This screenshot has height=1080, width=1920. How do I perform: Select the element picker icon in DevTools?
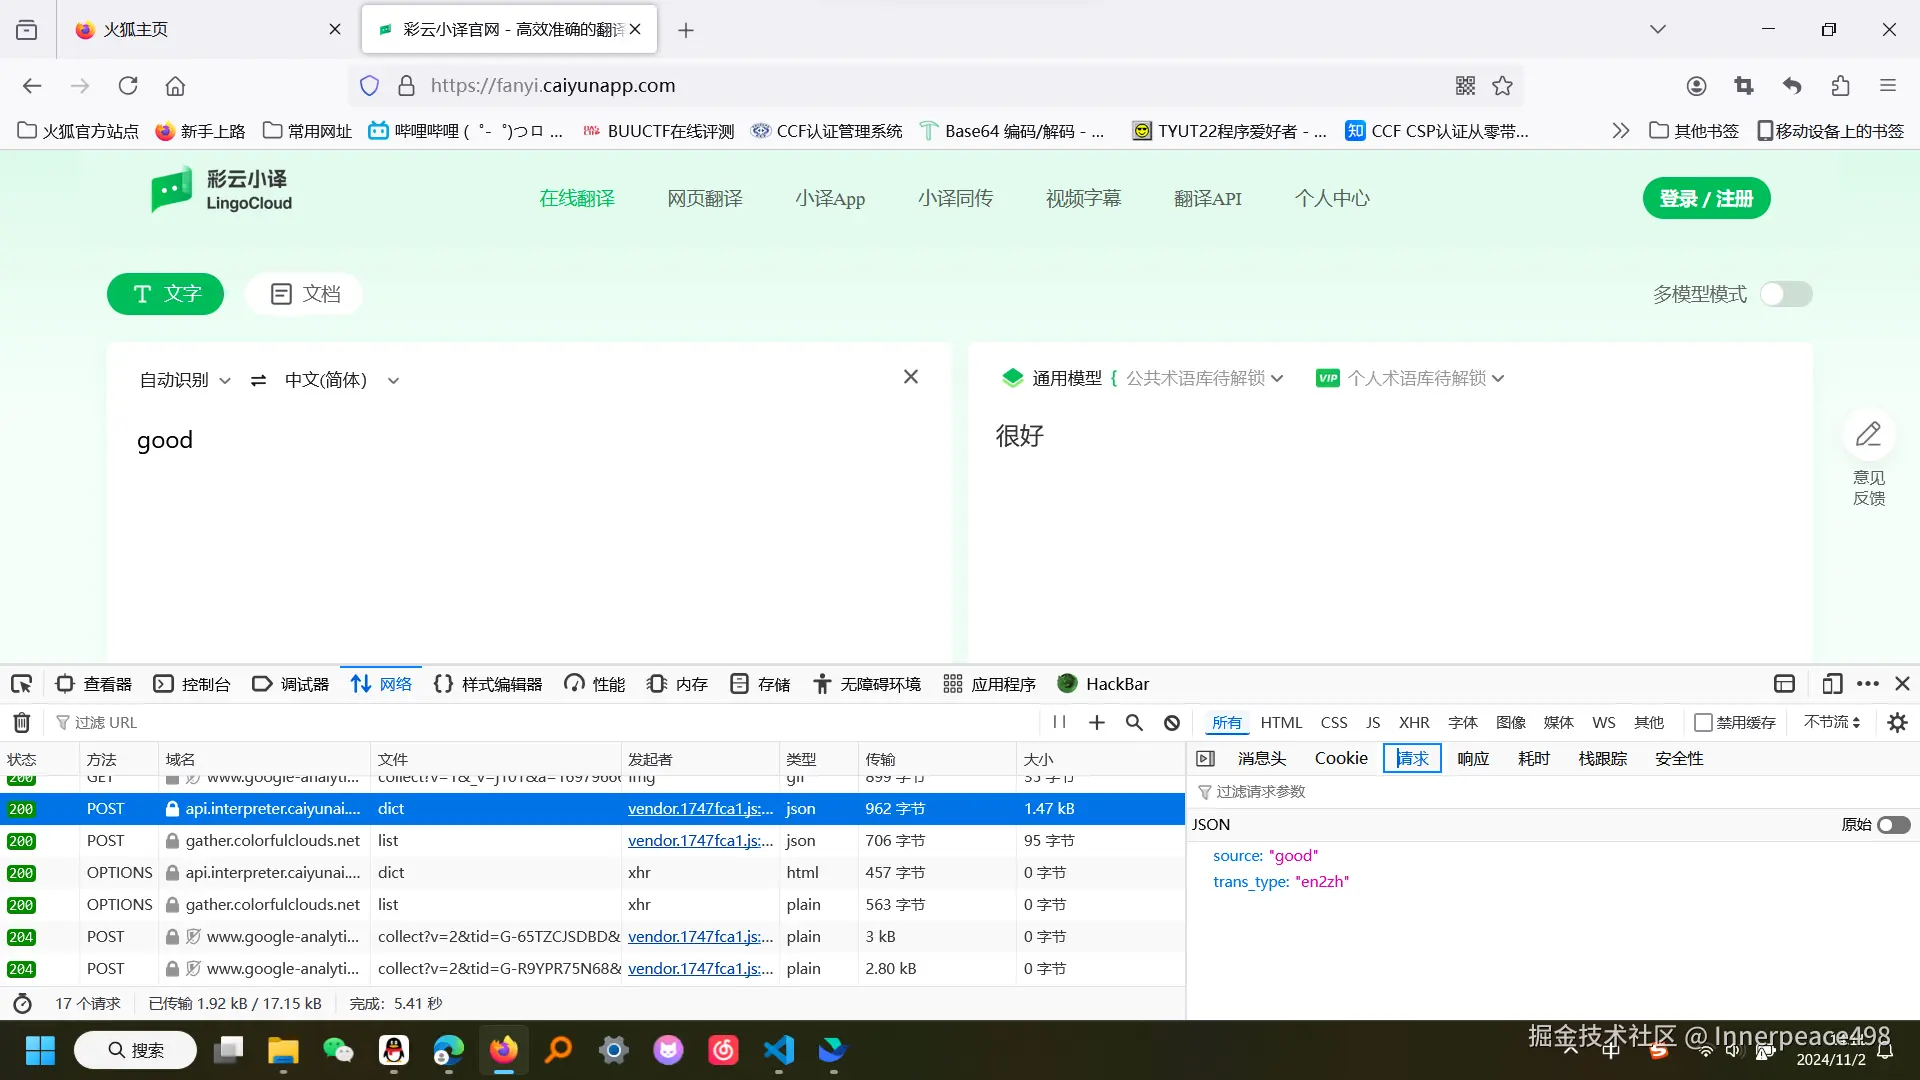point(21,683)
